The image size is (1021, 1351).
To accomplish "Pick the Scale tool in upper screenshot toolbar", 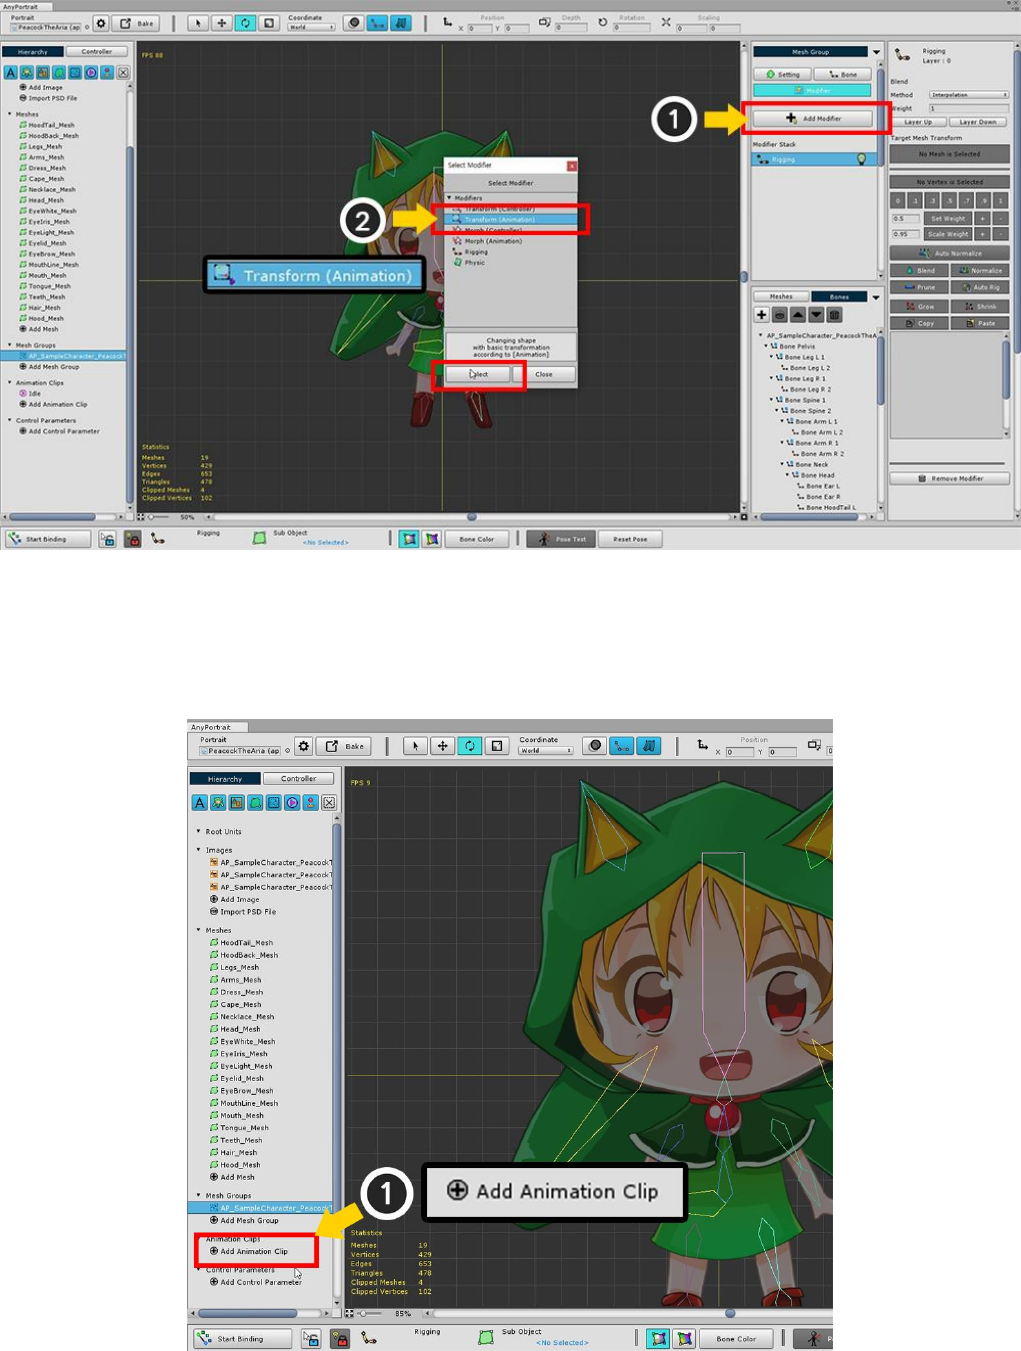I will coord(269,23).
